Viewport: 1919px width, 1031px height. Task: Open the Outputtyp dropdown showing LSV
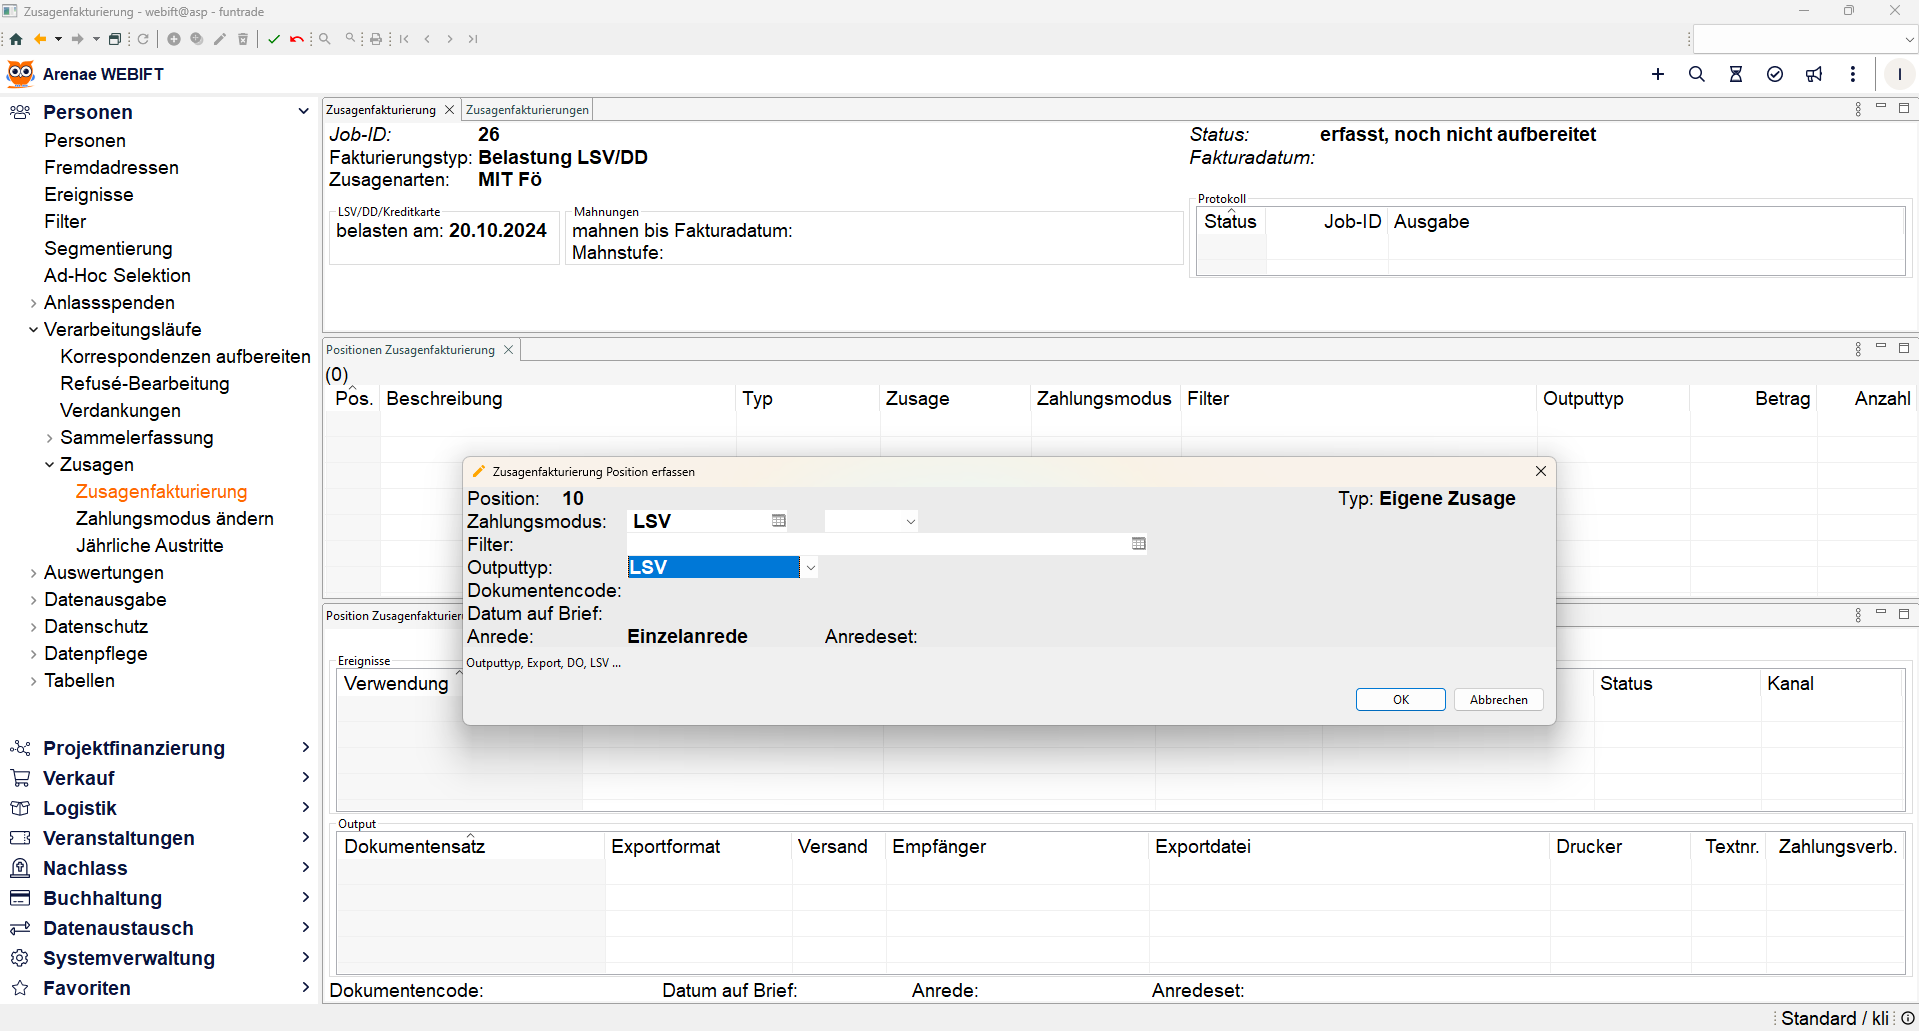(810, 568)
